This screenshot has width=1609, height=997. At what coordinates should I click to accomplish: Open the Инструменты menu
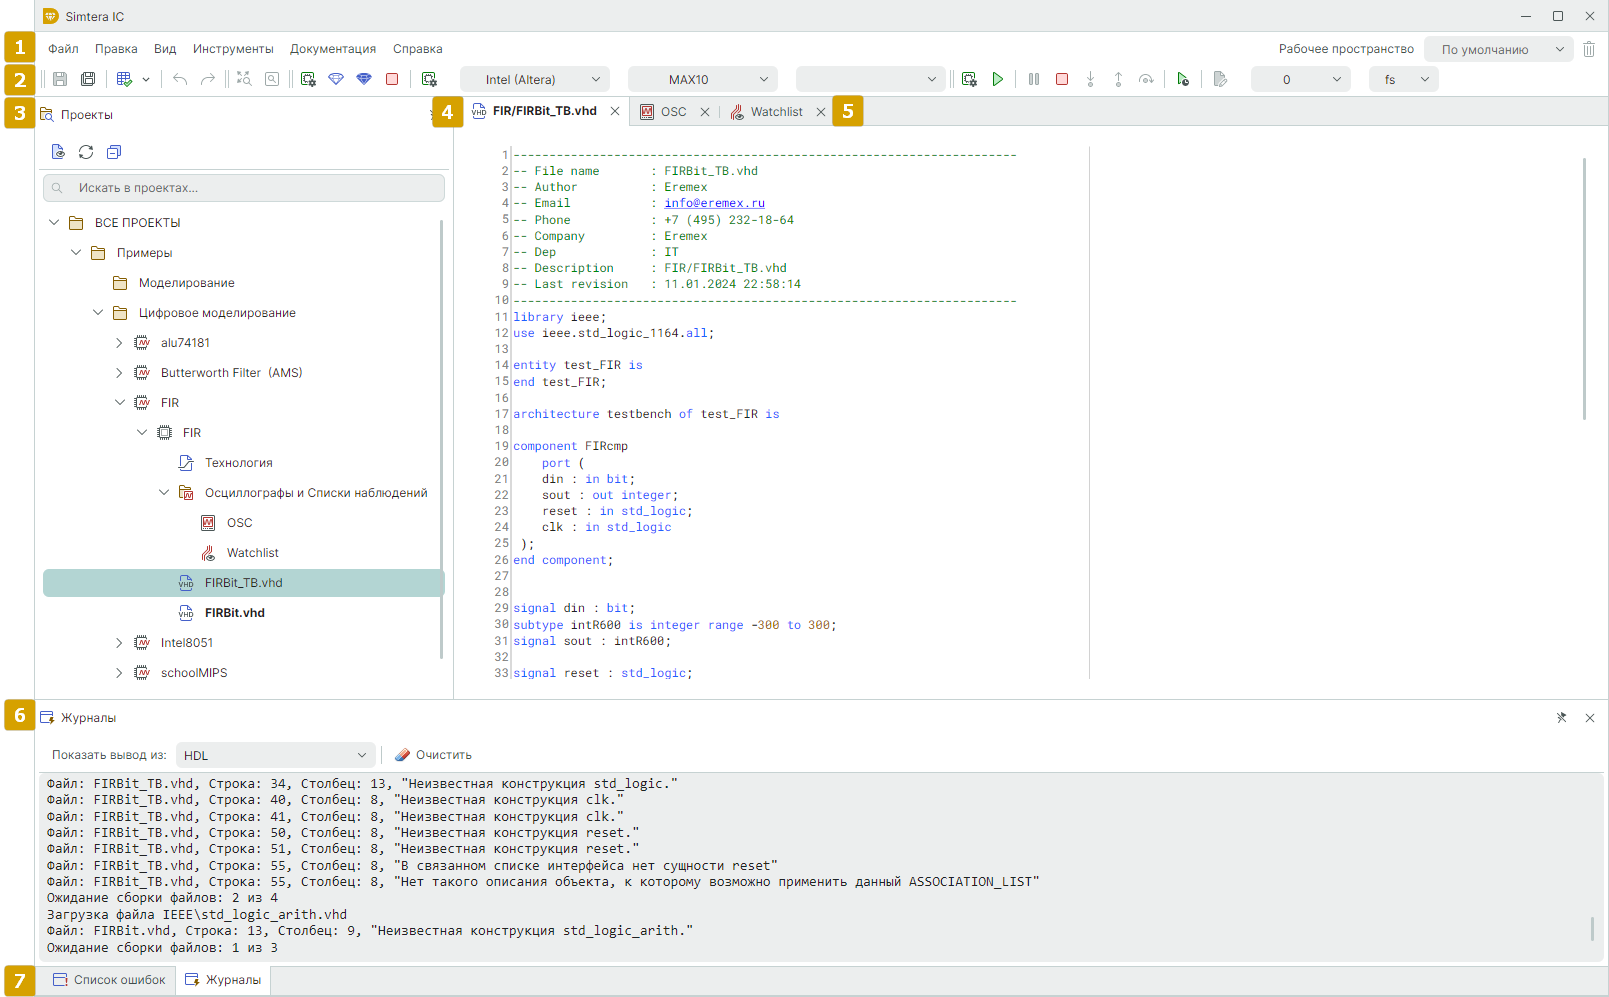[233, 49]
